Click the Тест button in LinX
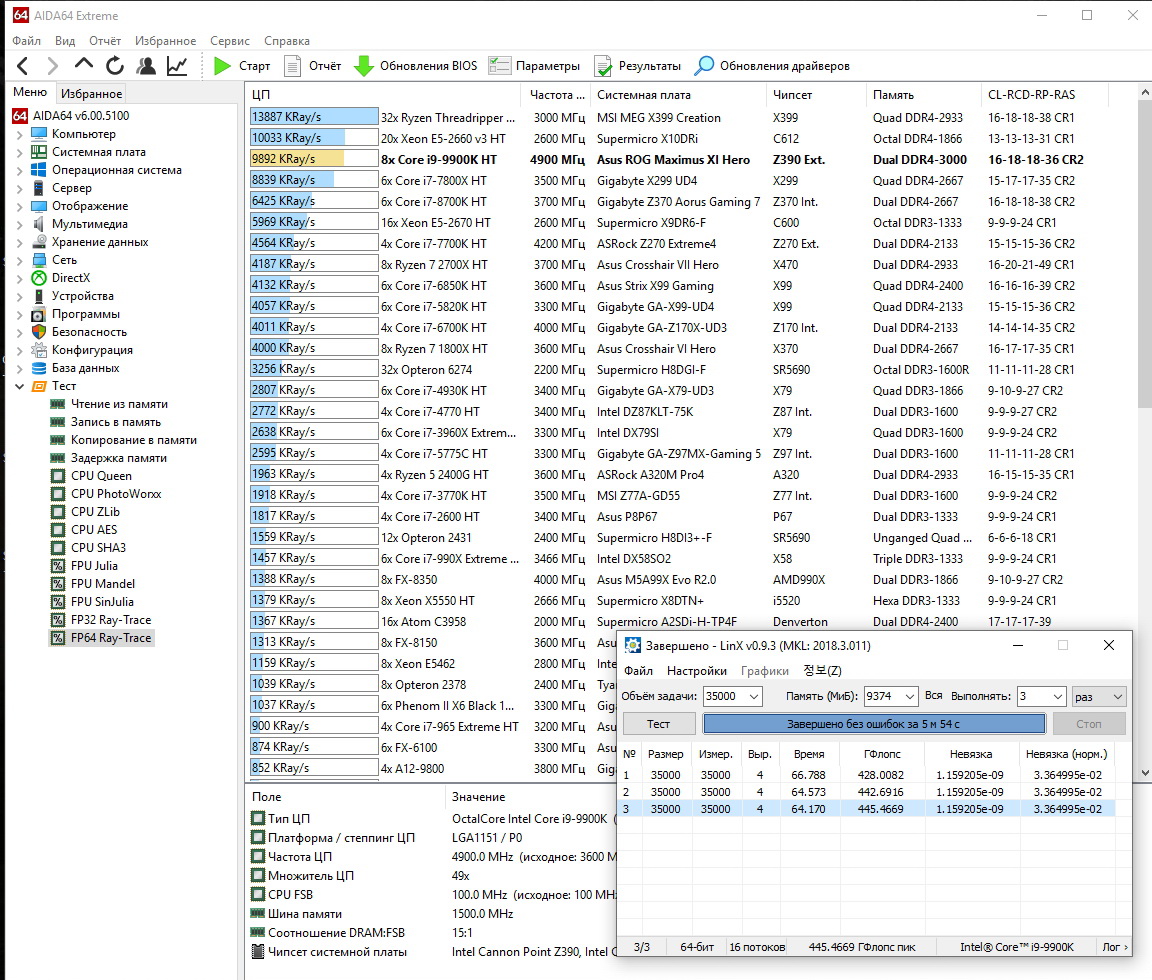 658,724
